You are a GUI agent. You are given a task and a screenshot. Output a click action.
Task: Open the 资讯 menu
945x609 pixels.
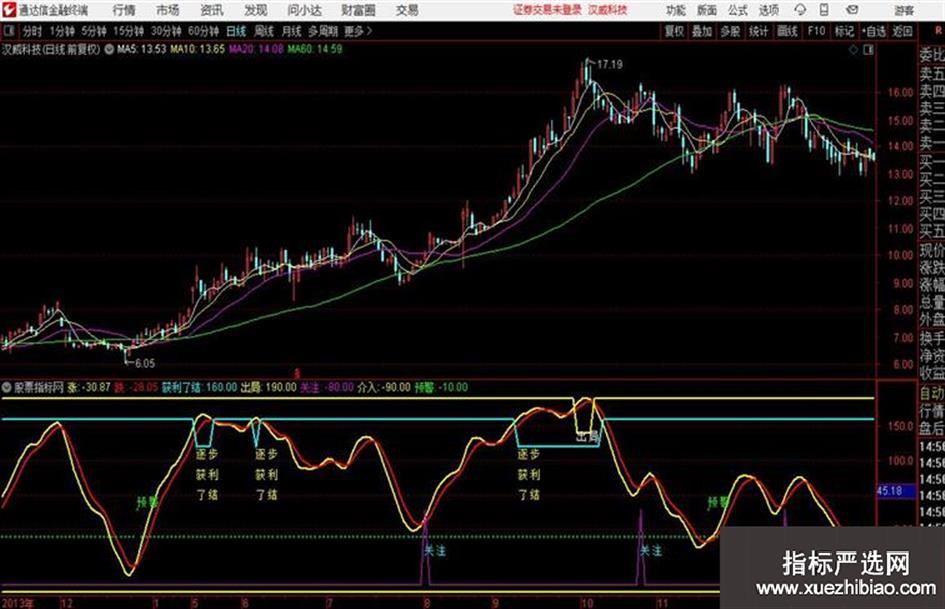[x=212, y=10]
